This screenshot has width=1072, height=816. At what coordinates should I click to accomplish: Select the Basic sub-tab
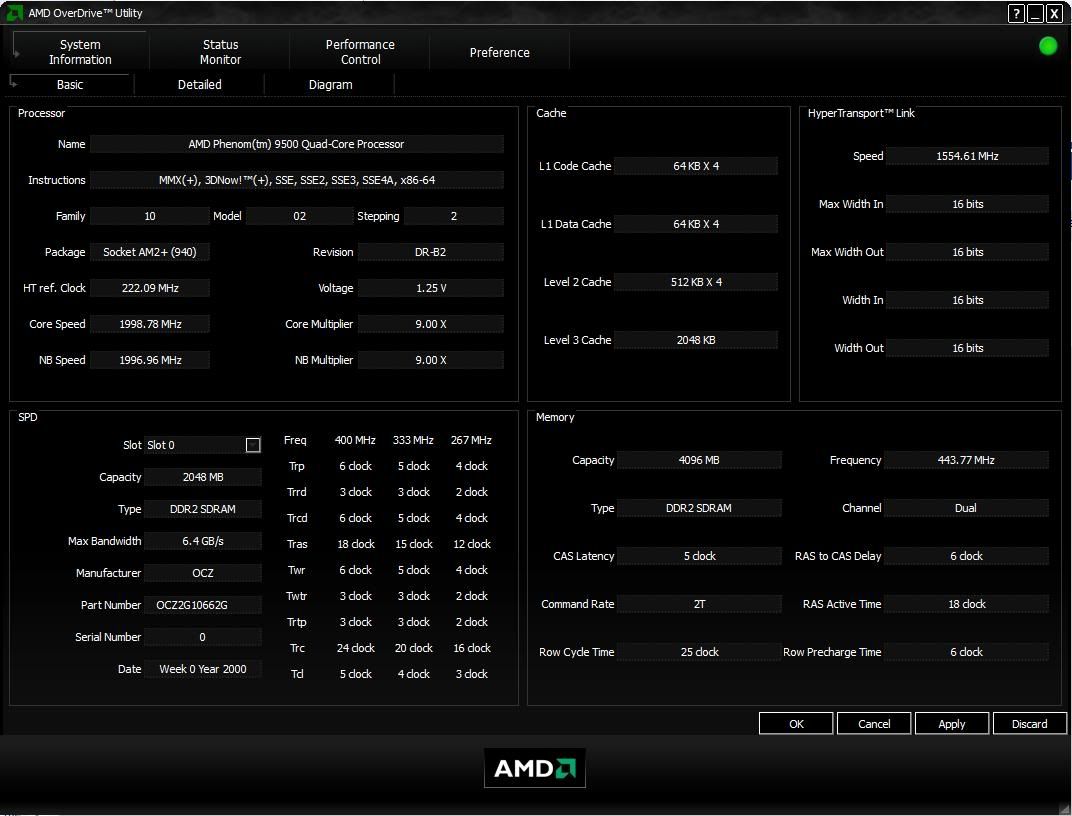click(70, 85)
